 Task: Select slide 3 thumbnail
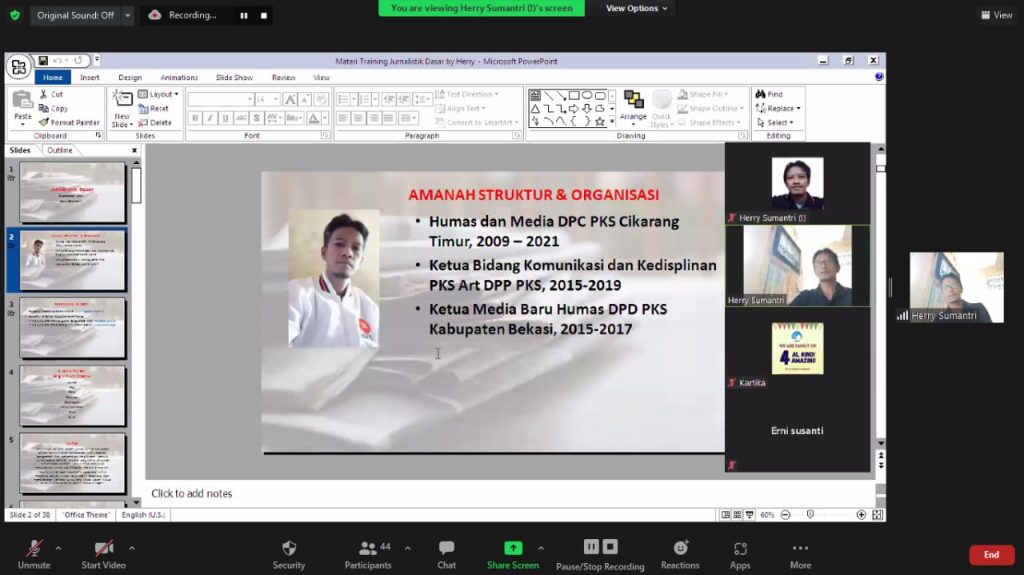(72, 328)
